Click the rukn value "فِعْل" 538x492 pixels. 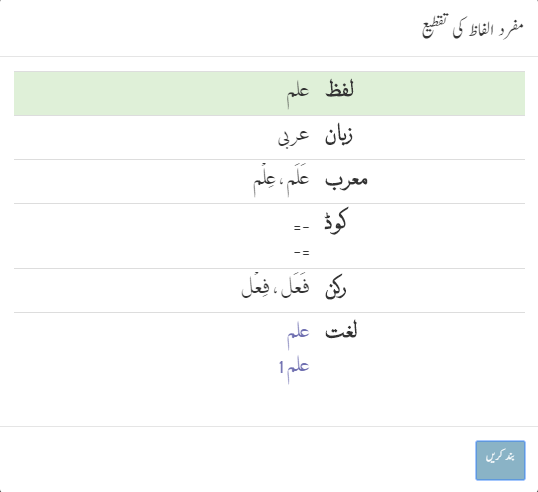(x=256, y=287)
